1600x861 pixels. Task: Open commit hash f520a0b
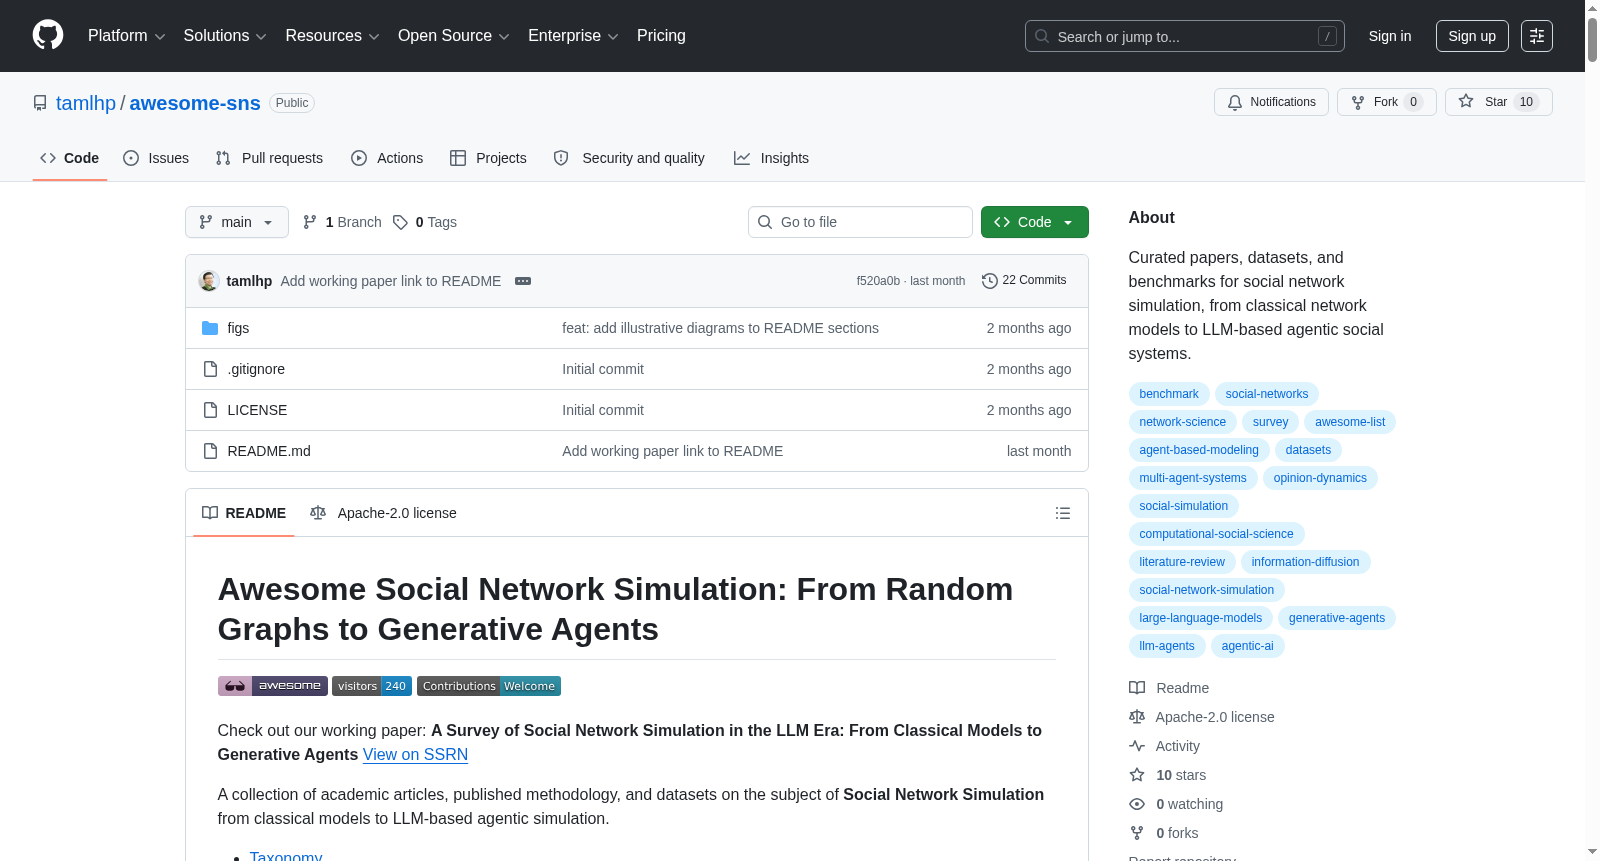(x=878, y=281)
